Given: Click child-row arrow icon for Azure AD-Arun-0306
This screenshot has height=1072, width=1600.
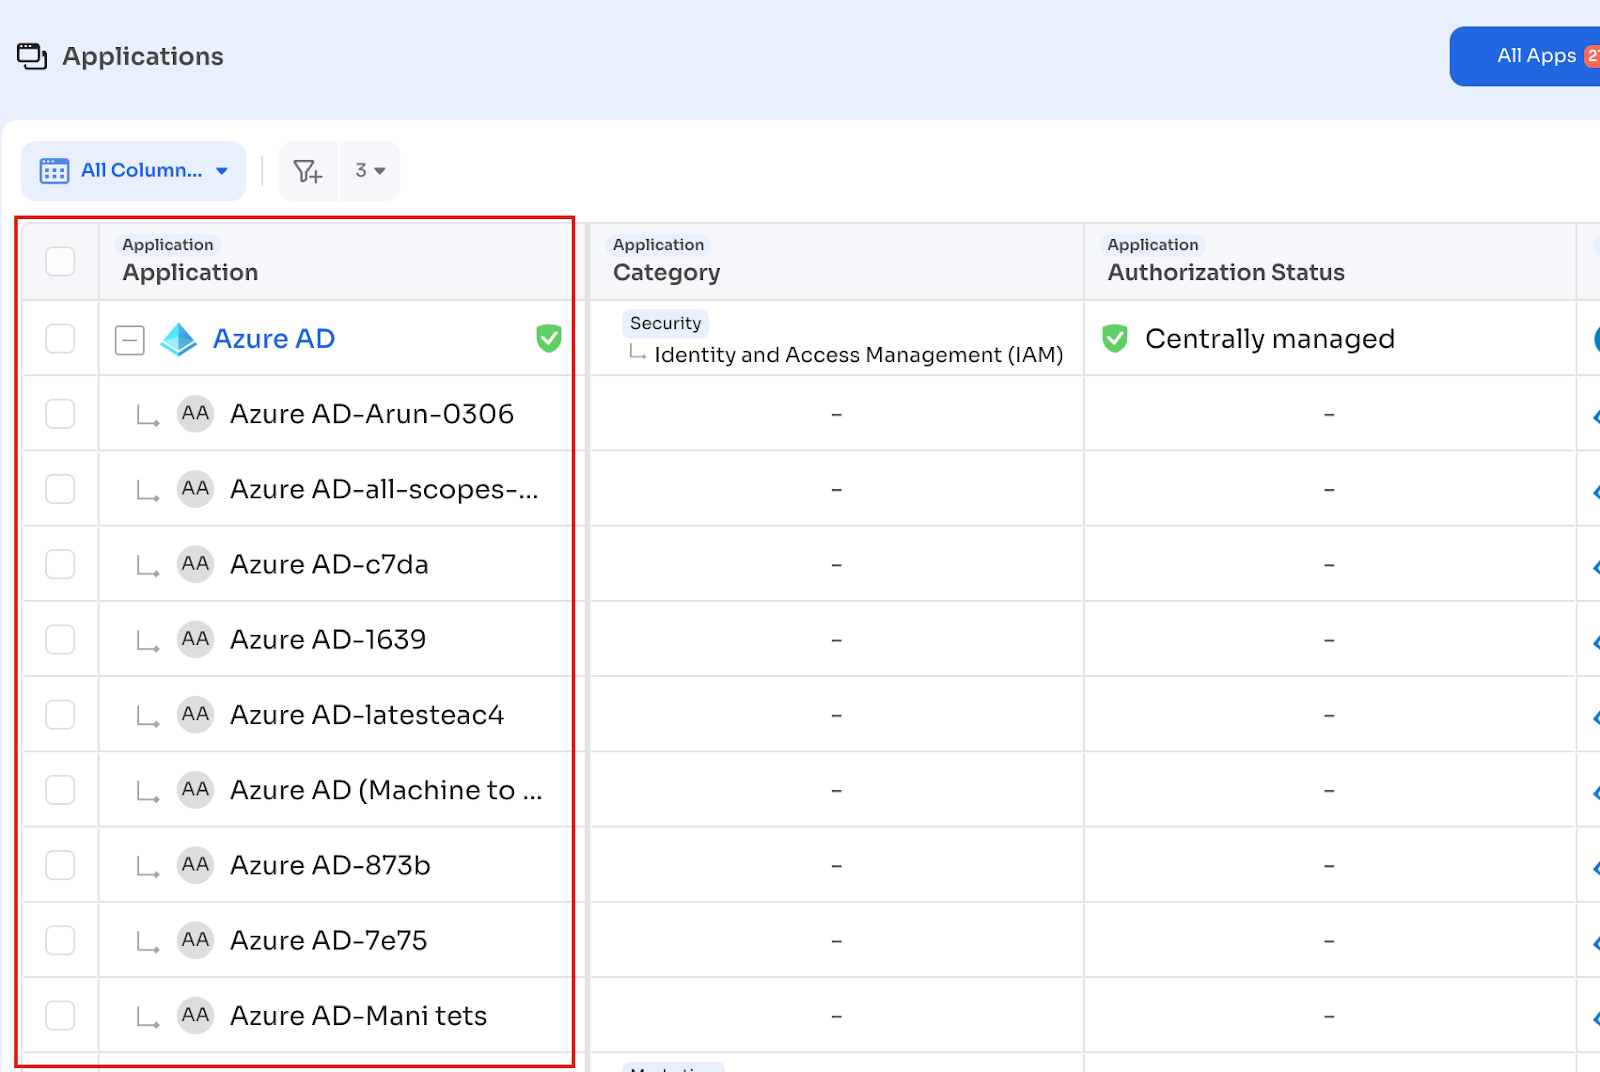Looking at the screenshot, I should (148, 416).
